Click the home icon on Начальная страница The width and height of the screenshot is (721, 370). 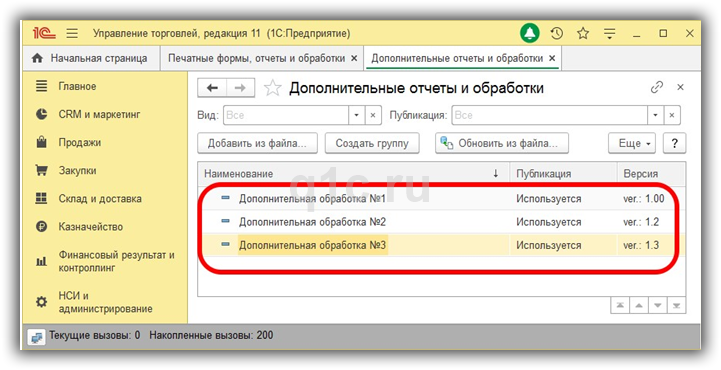(x=37, y=58)
